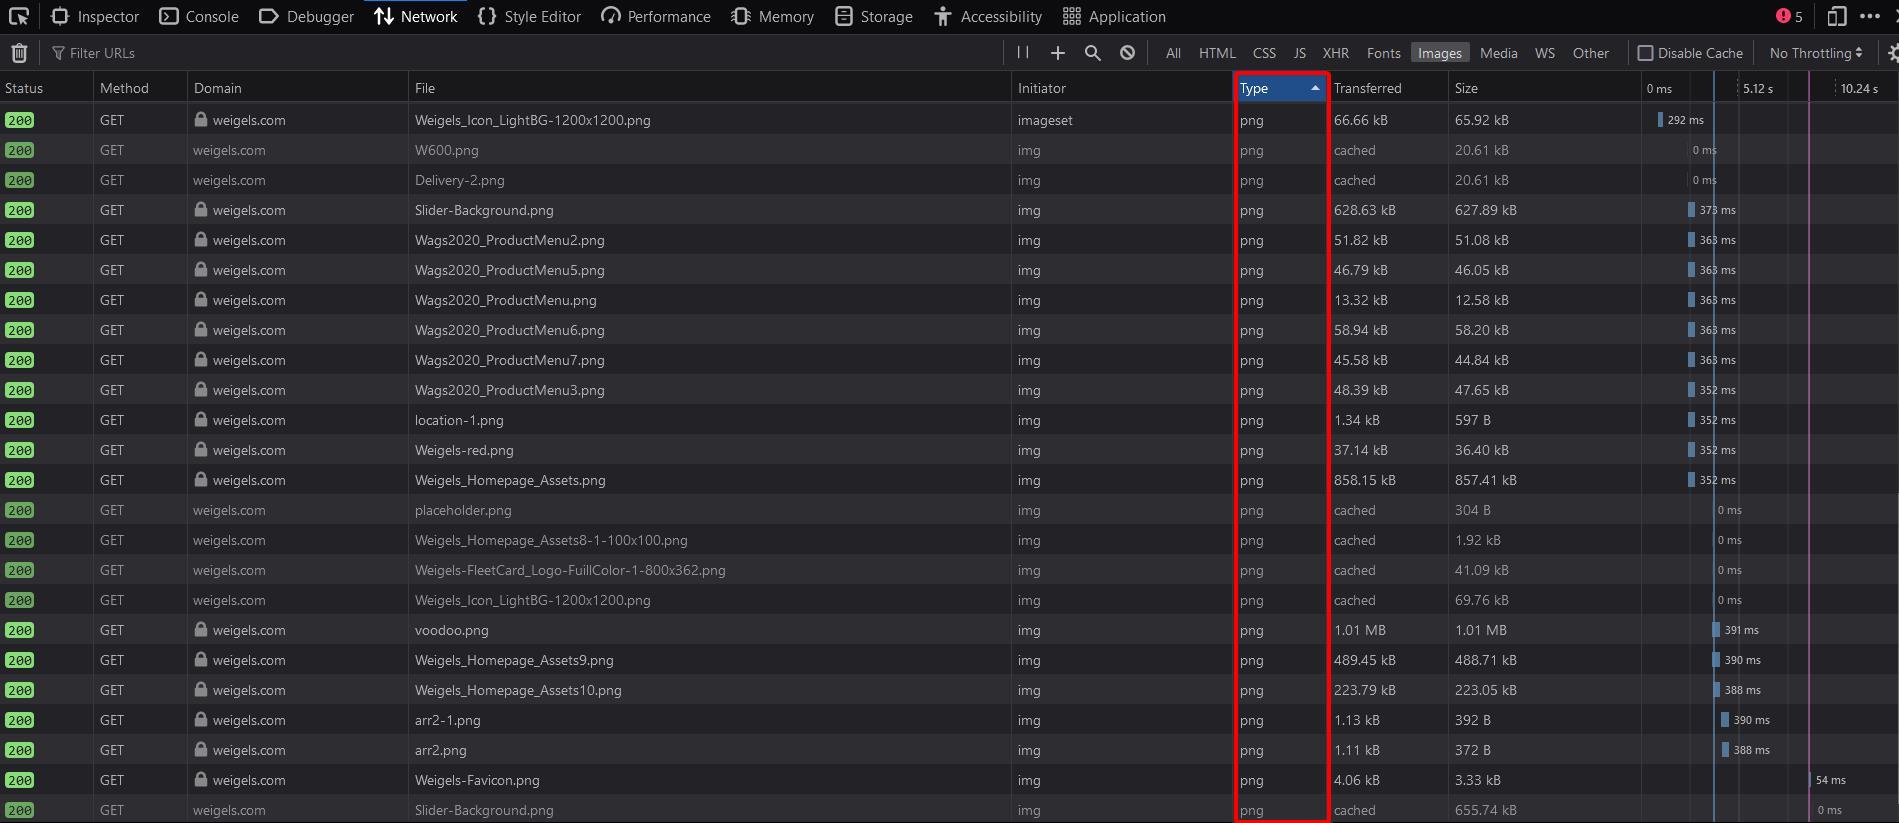This screenshot has height=823, width=1899.
Task: Open the No Throttling dropdown
Action: pos(1815,53)
